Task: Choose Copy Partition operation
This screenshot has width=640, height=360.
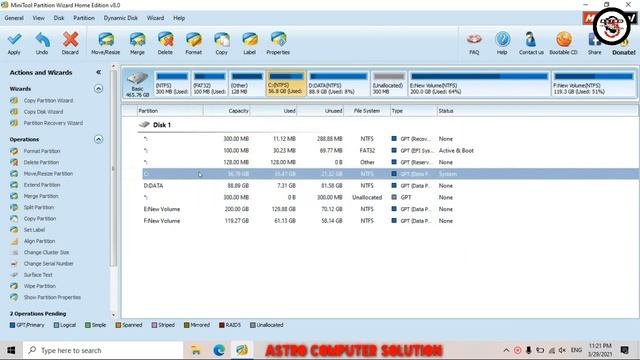Action: (x=40, y=219)
